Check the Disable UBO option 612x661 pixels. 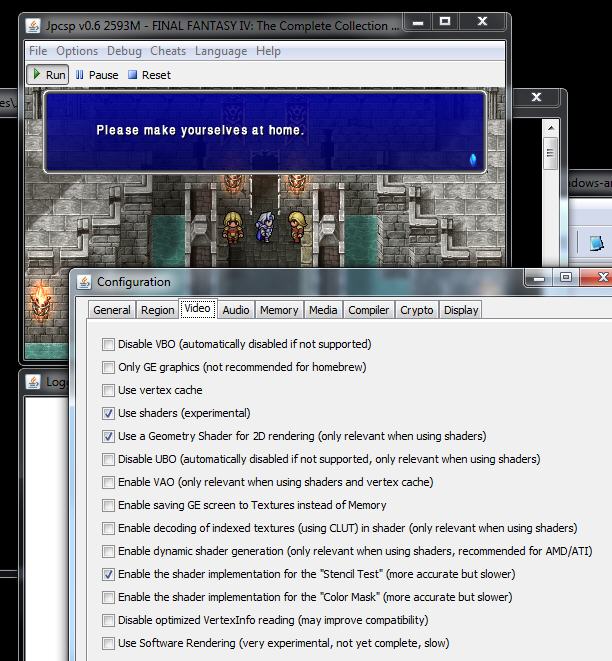tap(108, 459)
